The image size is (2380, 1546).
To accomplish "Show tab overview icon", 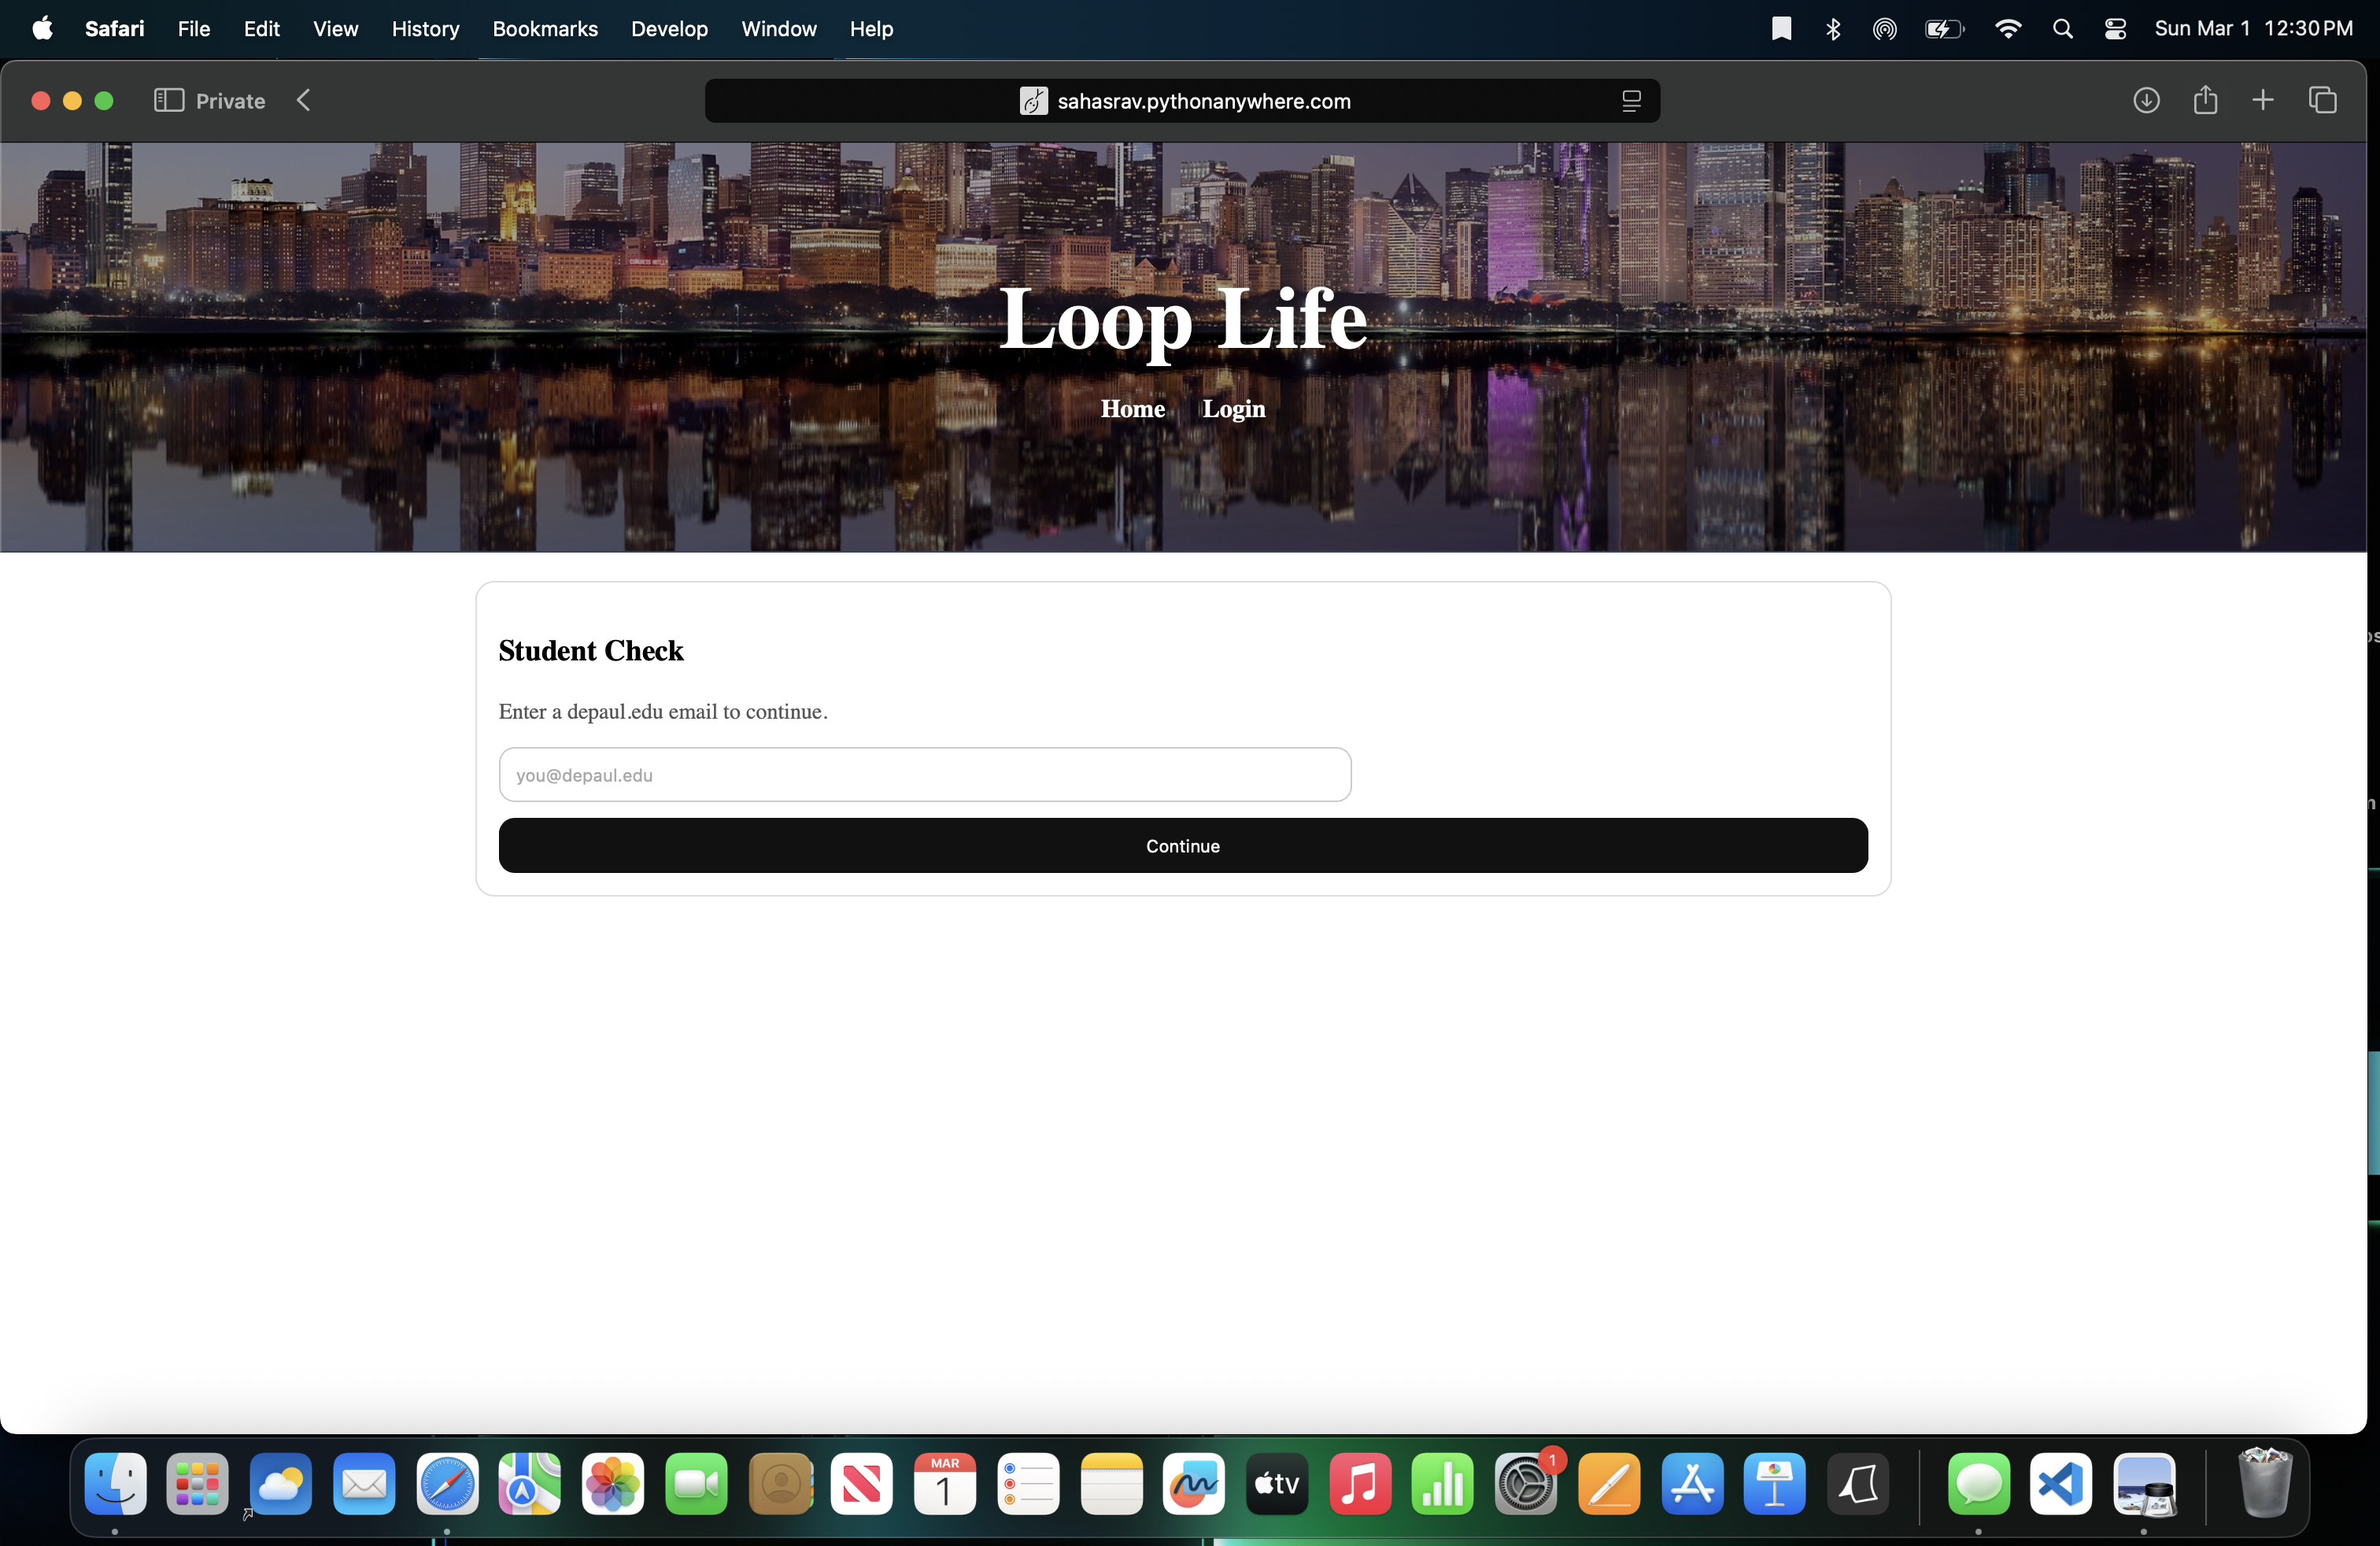I will click(x=2323, y=101).
